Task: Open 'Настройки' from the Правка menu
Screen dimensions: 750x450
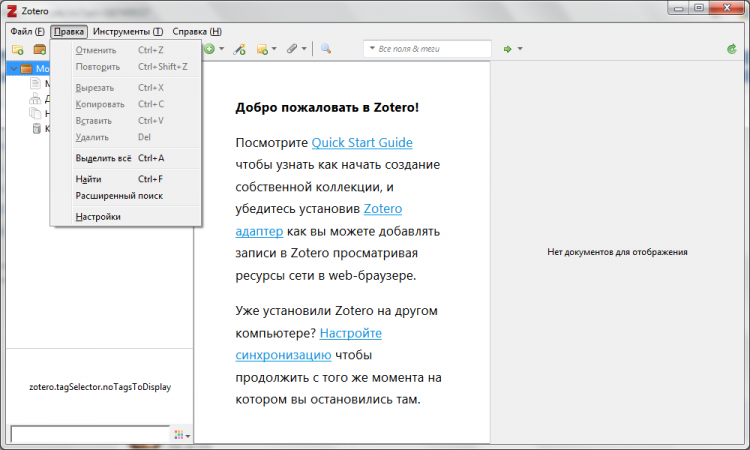Action: click(x=98, y=216)
